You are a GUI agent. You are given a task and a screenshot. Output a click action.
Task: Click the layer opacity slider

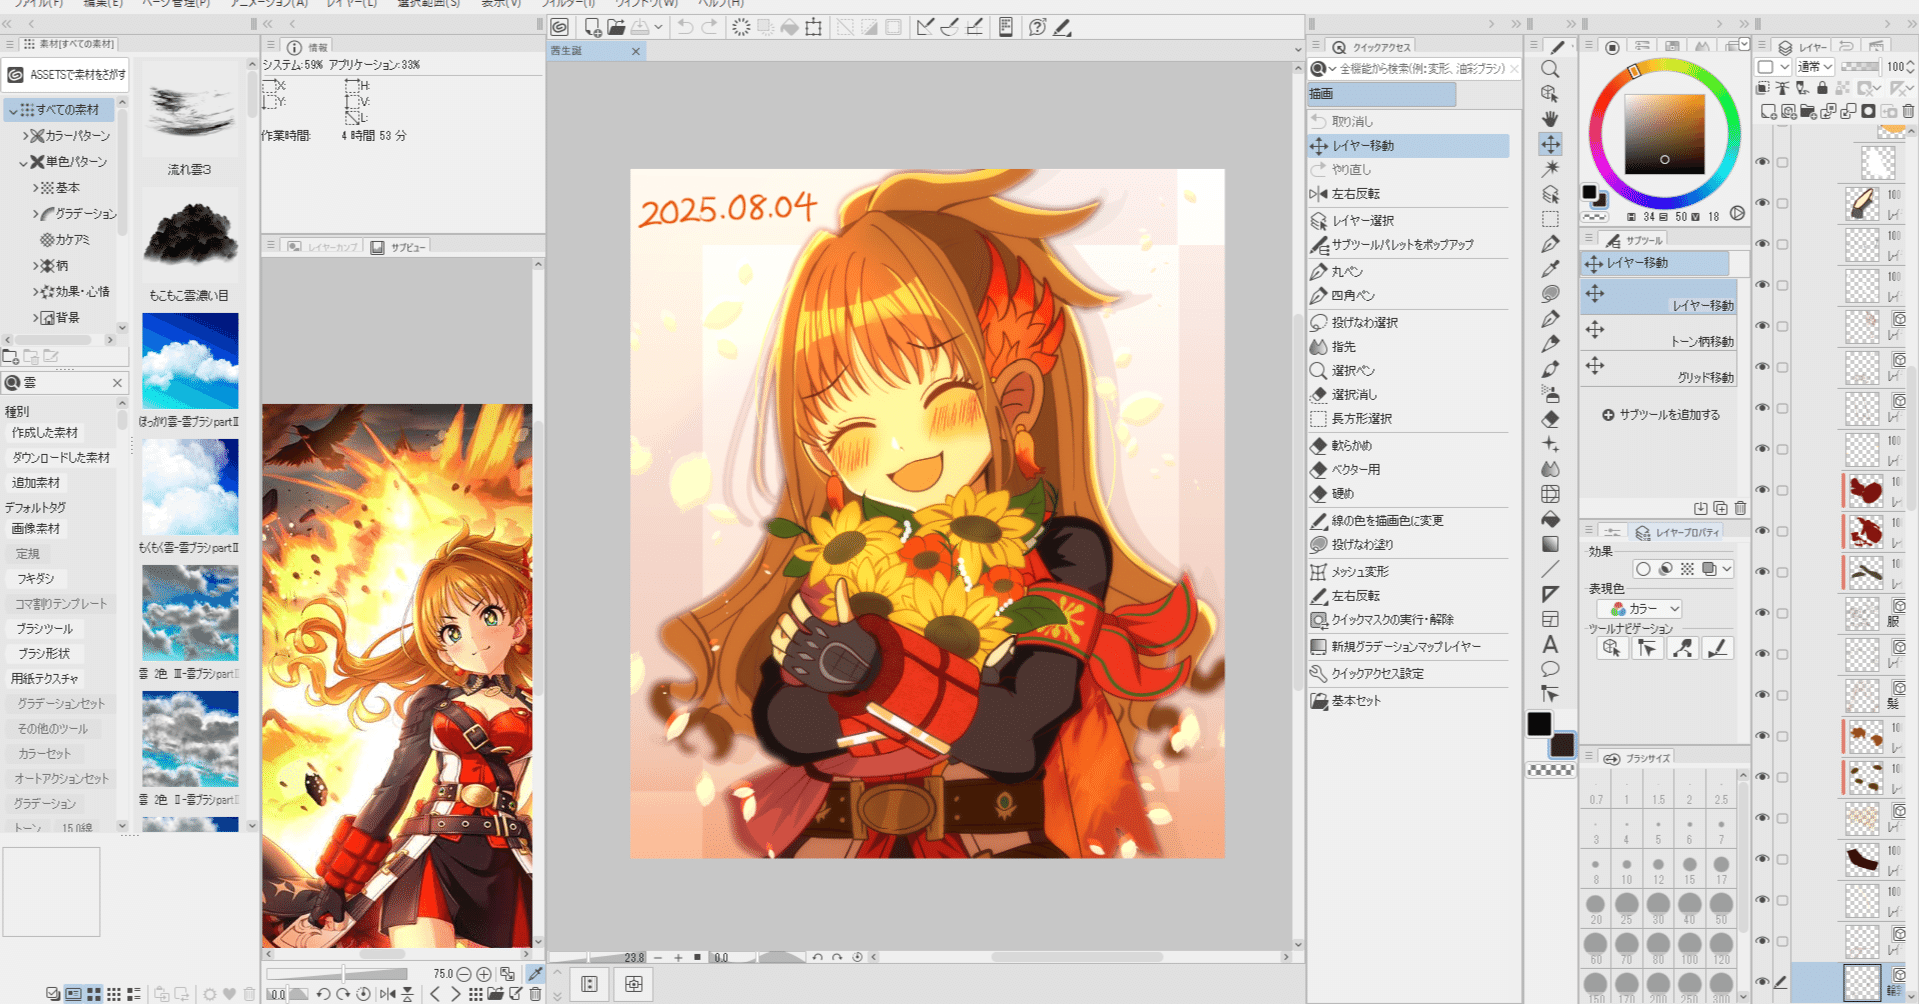(1860, 67)
